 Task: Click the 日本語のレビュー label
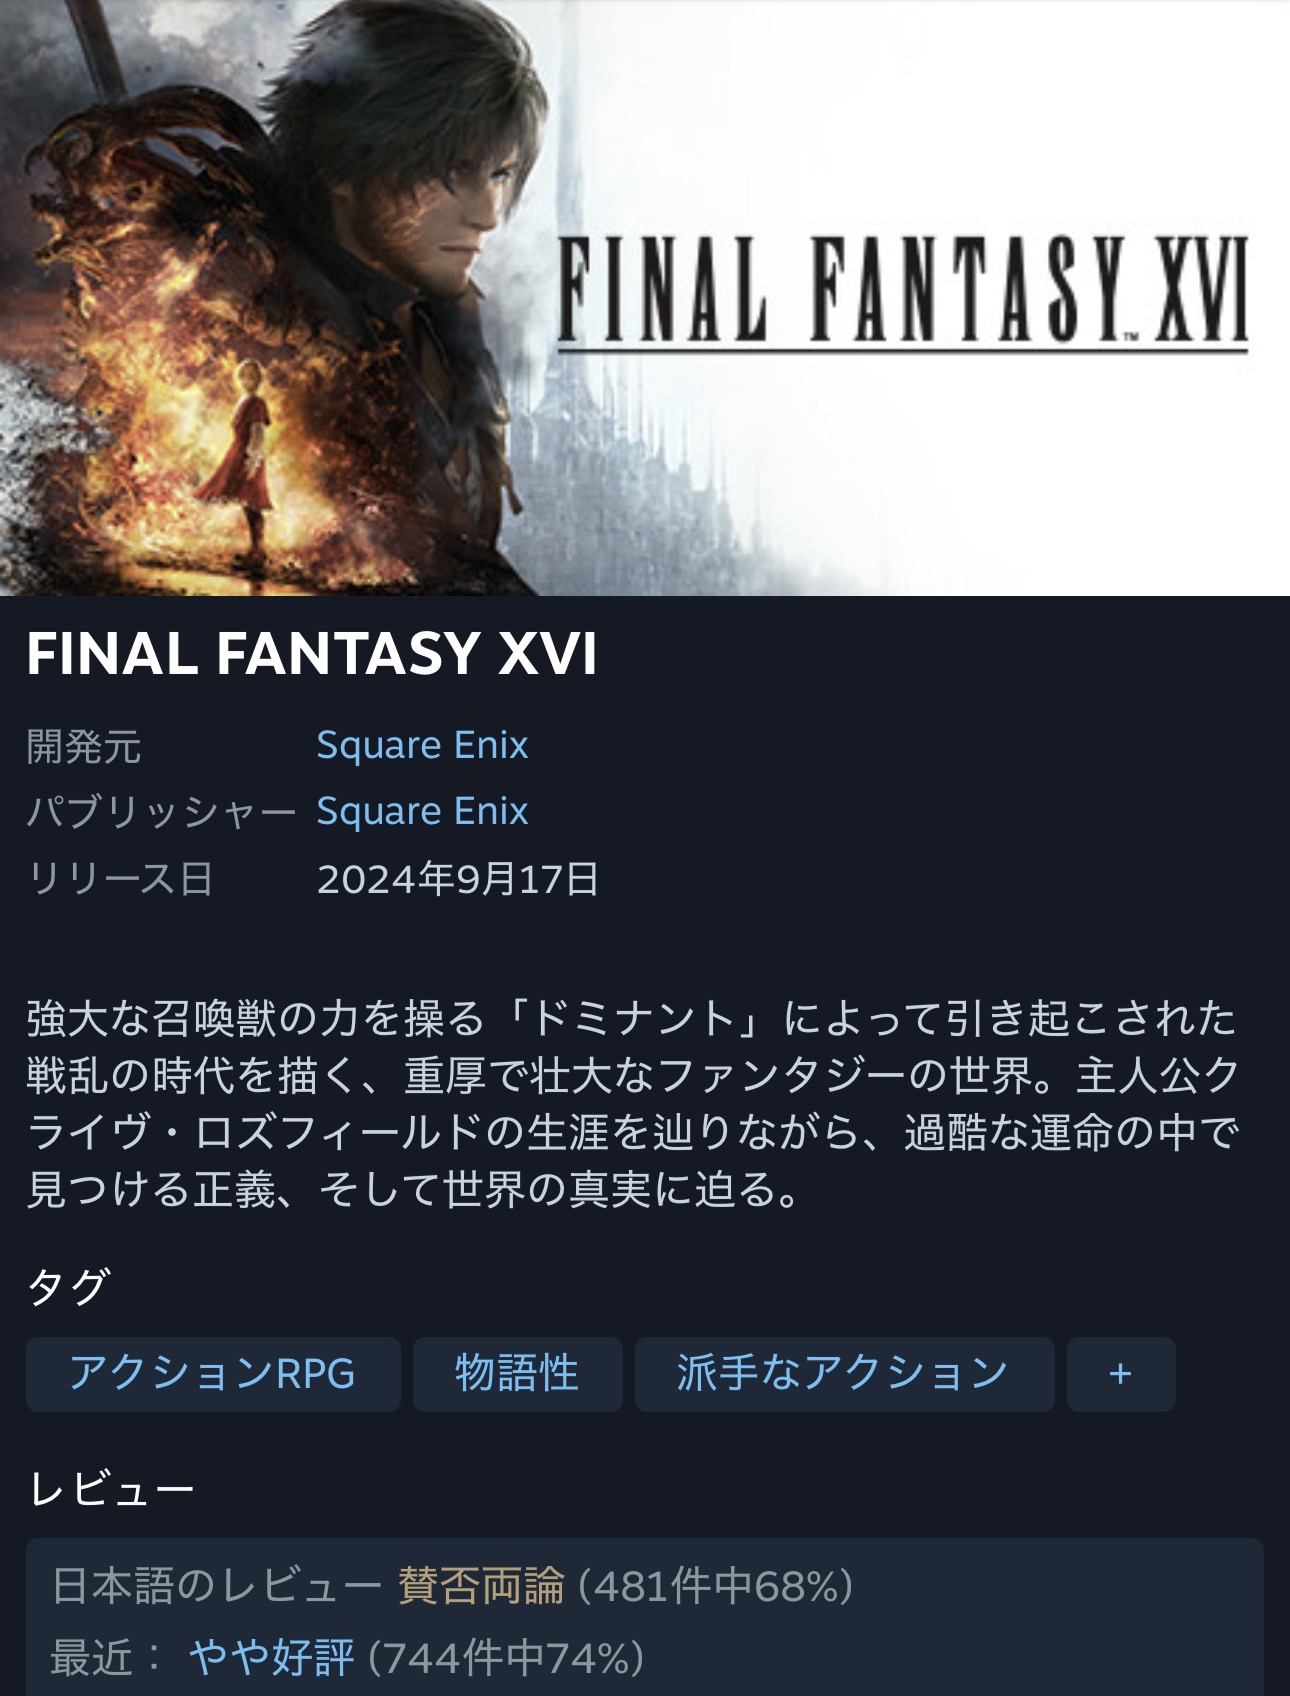[216, 1586]
